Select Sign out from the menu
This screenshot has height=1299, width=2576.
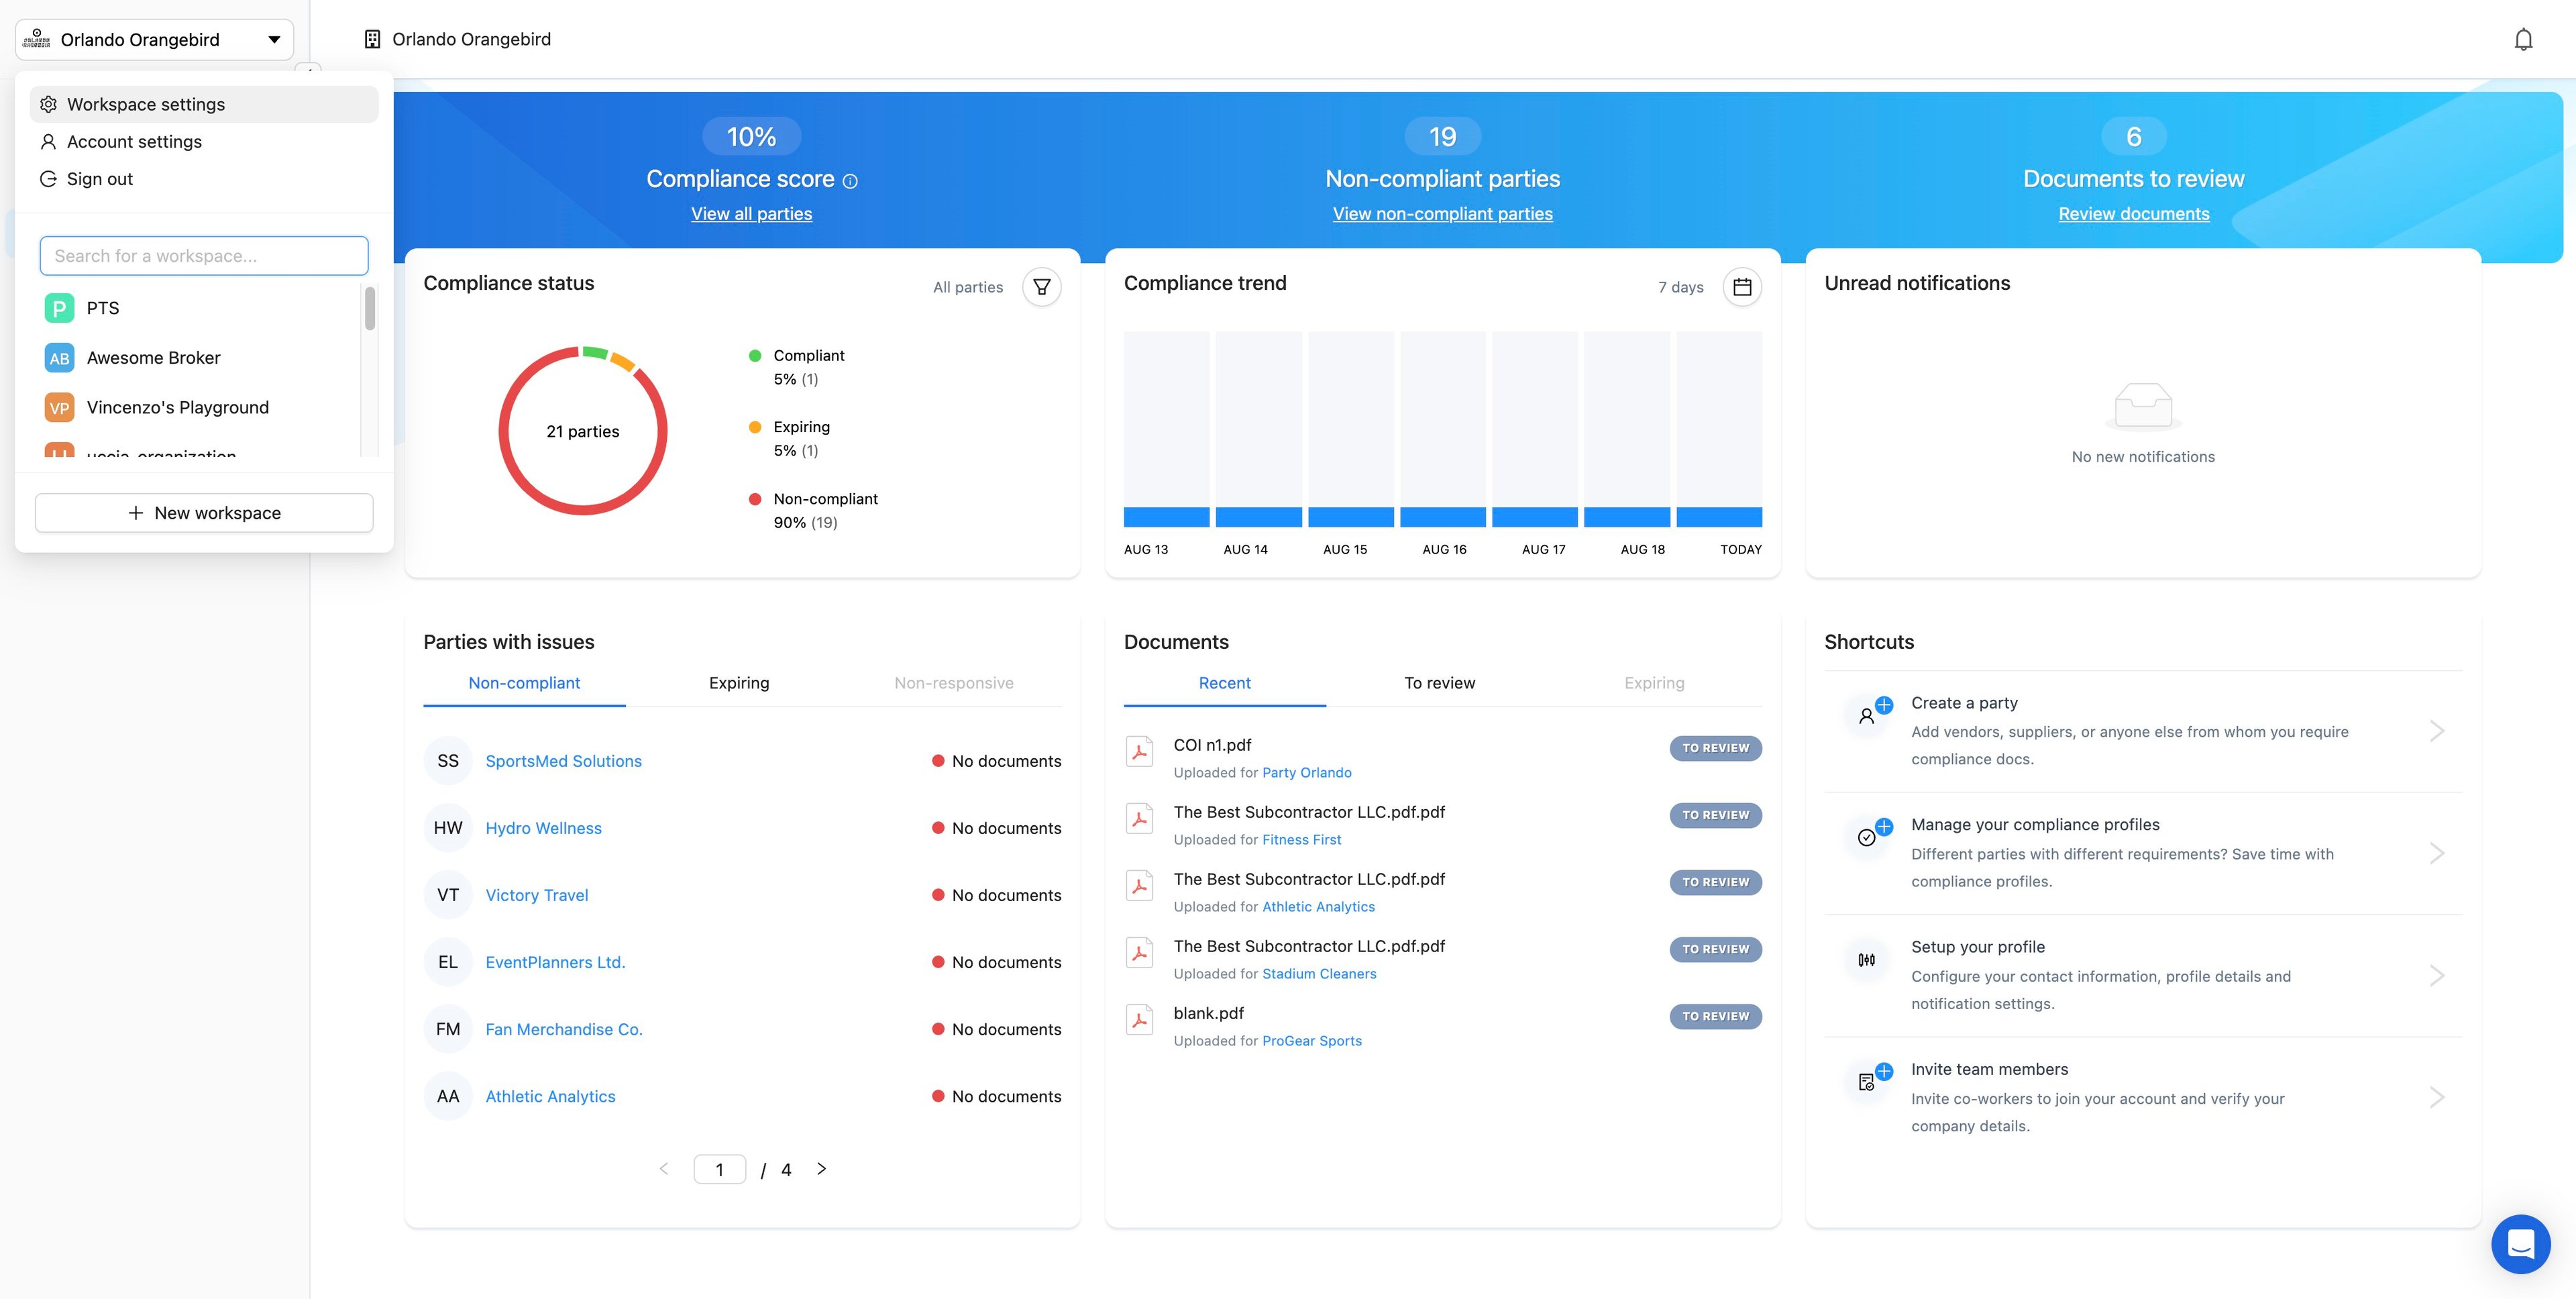[99, 179]
